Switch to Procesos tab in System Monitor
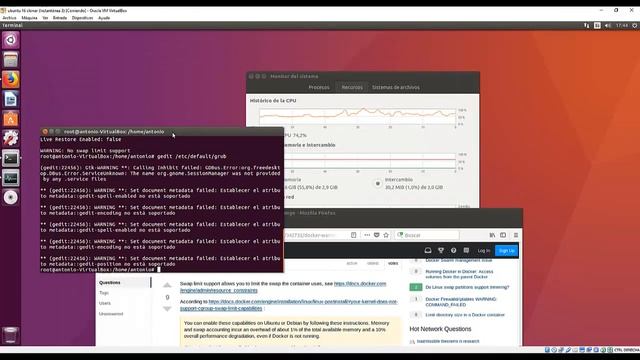This screenshot has width=640, height=360. [x=319, y=87]
